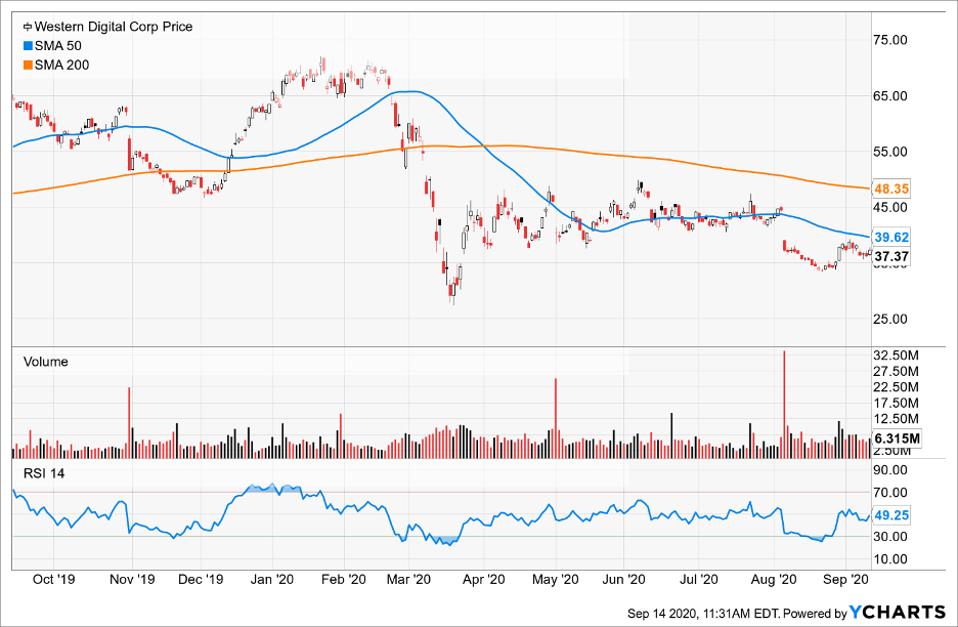
Task: Select the blue 49.25 RSI value tag
Action: [890, 515]
